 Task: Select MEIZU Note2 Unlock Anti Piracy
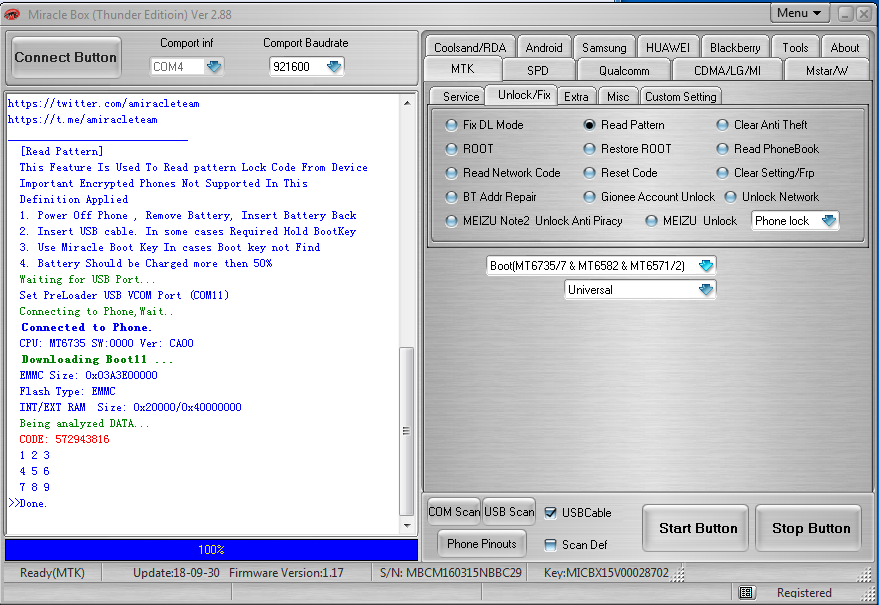point(451,221)
